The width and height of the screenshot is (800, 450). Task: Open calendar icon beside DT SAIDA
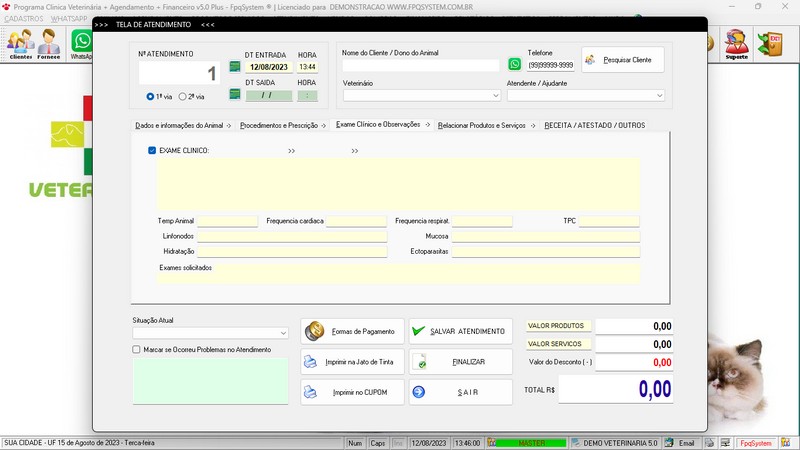coord(235,94)
